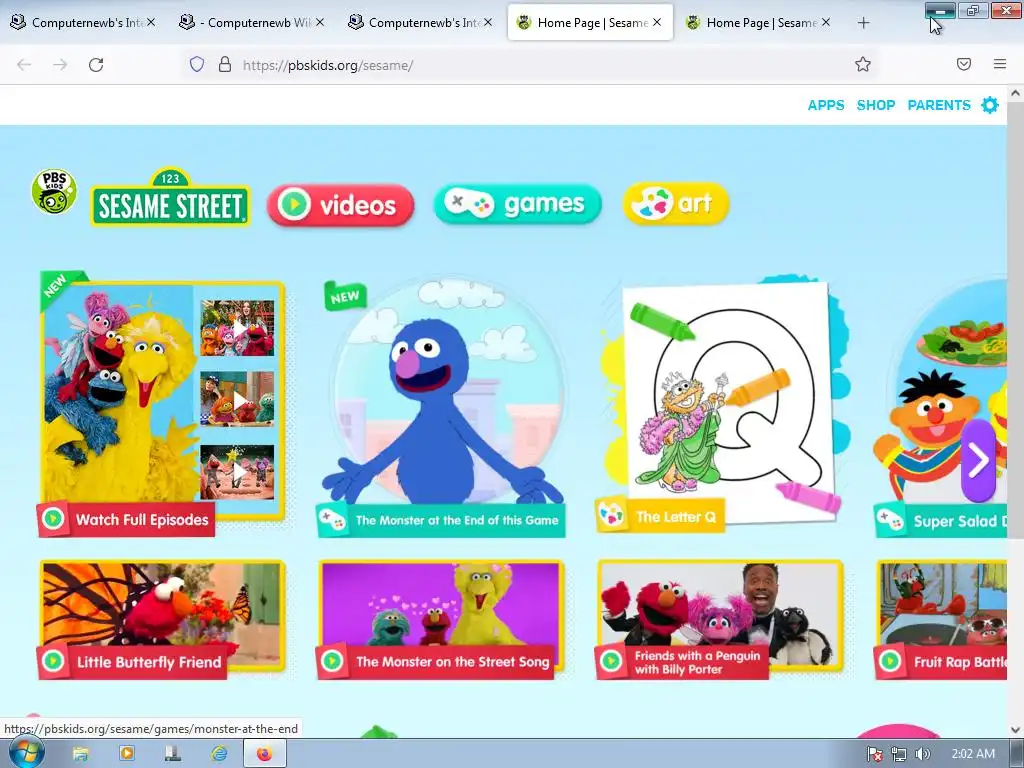
Task: Switch to the Computernewb Wiki tab
Action: pyautogui.click(x=252, y=22)
